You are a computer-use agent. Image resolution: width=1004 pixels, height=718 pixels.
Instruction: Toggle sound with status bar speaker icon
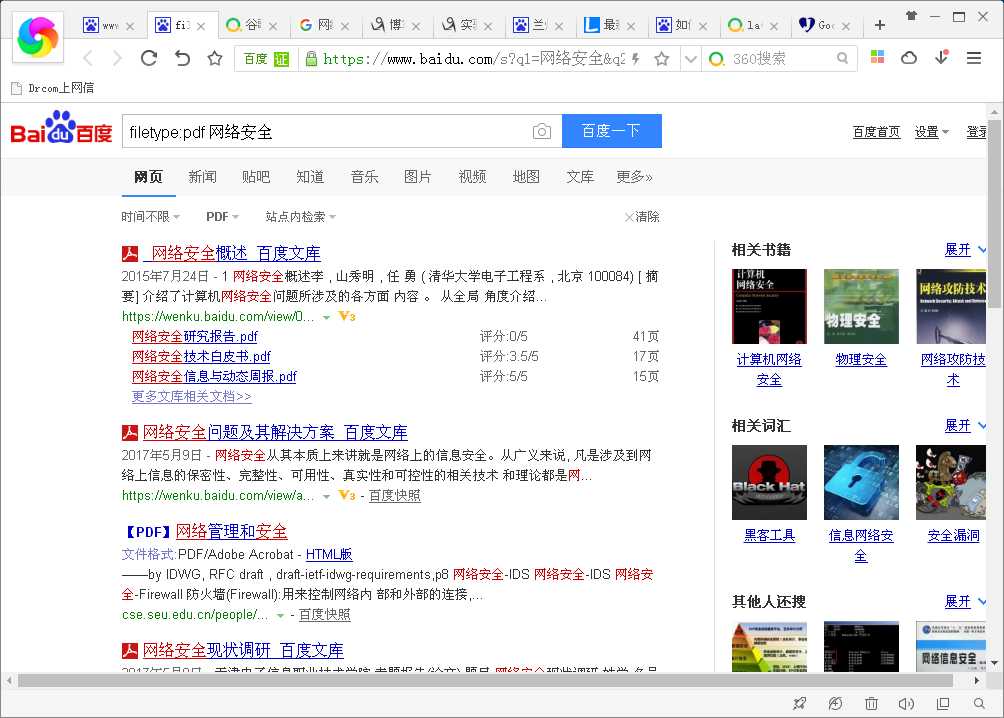906,704
